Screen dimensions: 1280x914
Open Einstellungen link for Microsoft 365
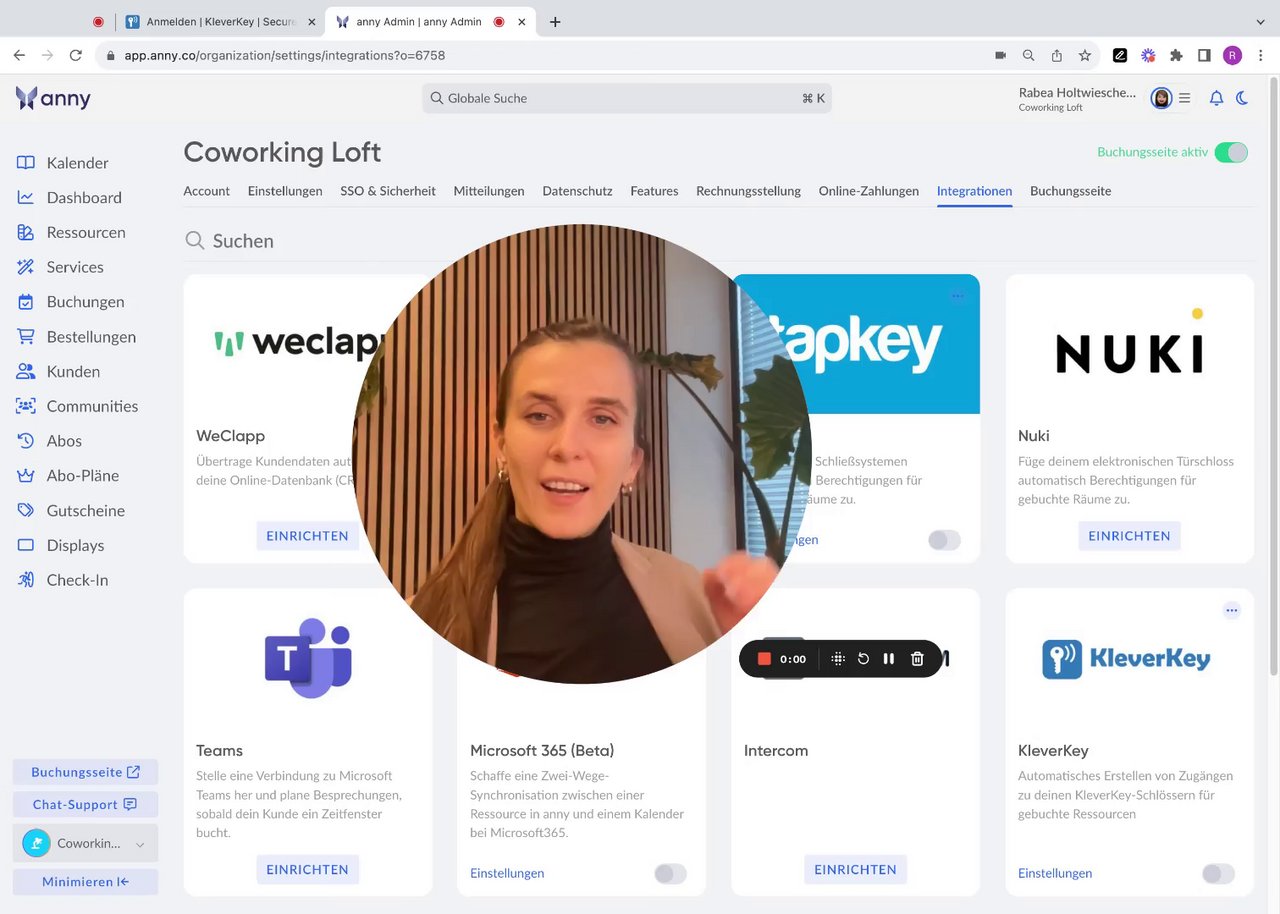507,873
